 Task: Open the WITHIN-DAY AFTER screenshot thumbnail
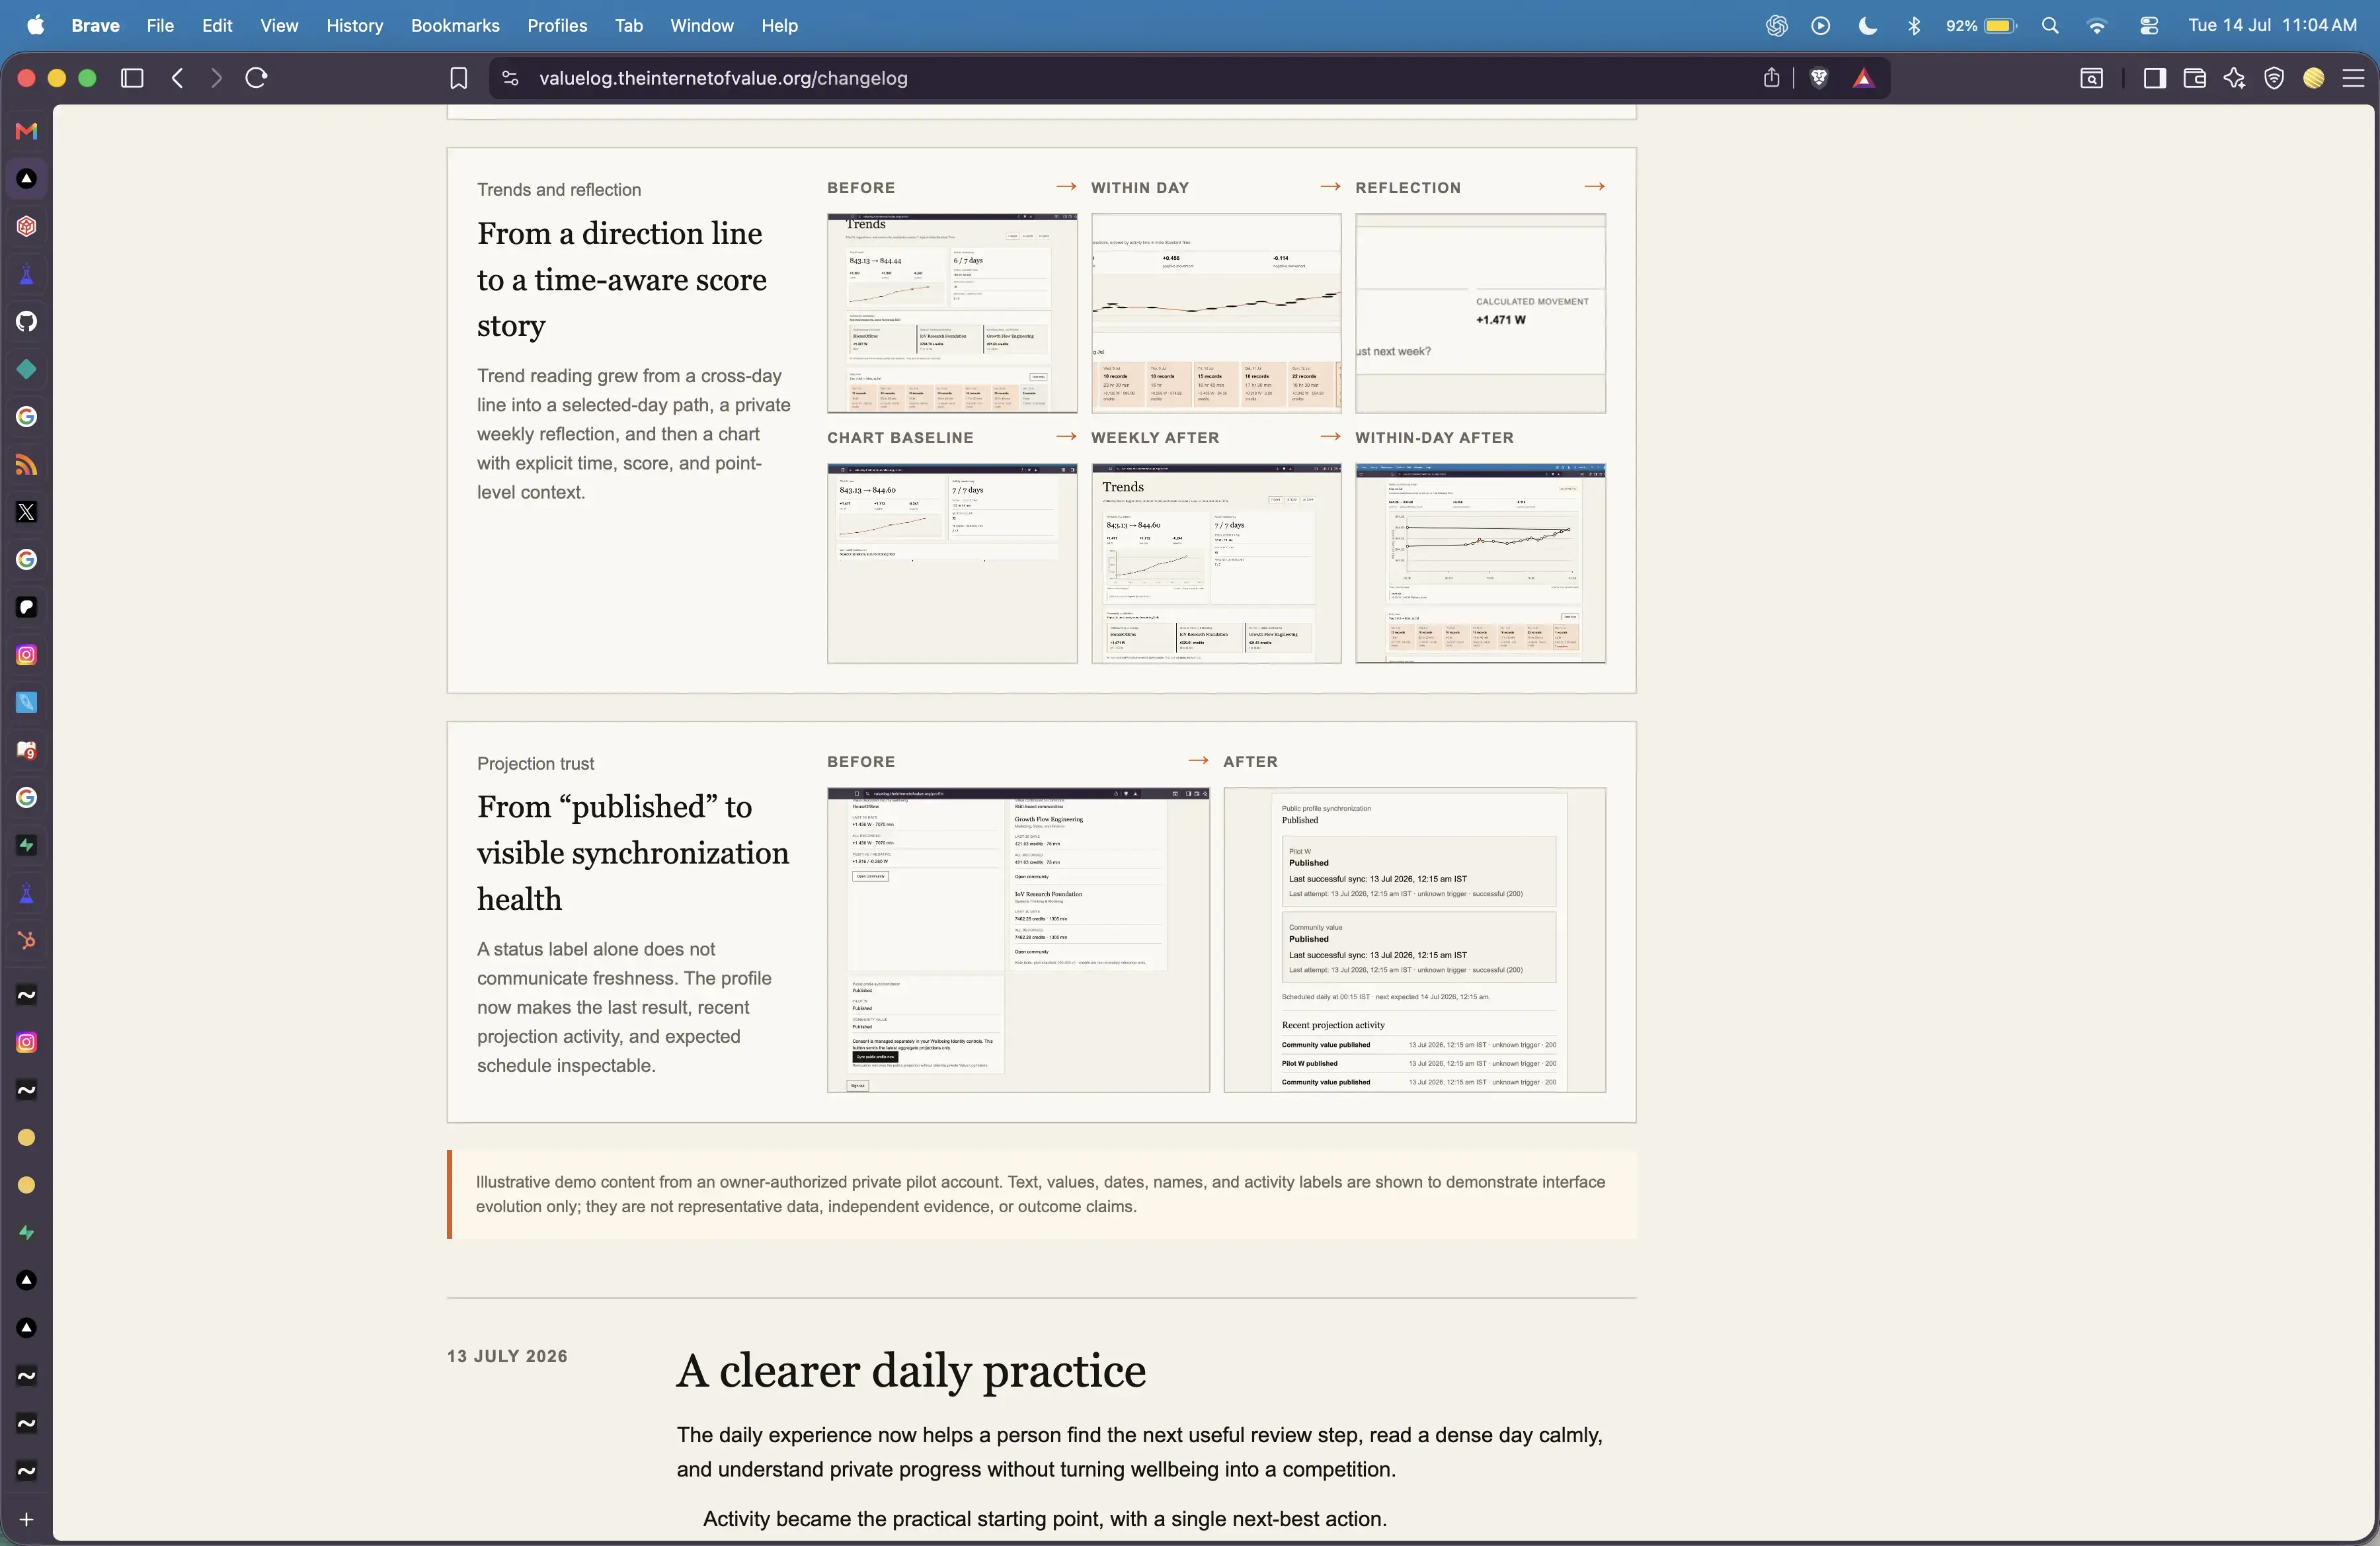tap(1480, 563)
